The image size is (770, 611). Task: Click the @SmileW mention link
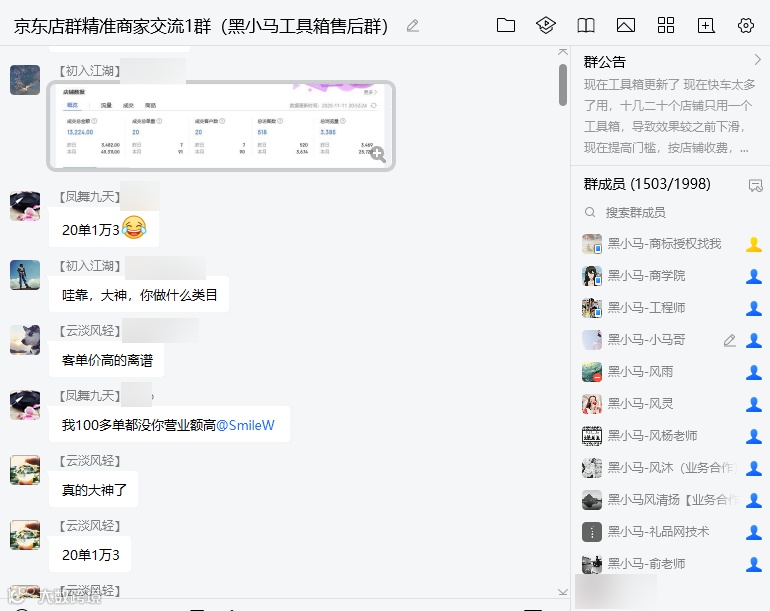(x=245, y=425)
